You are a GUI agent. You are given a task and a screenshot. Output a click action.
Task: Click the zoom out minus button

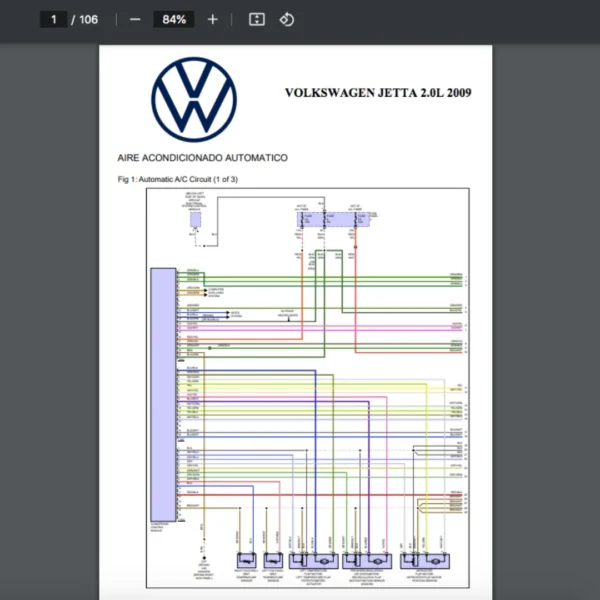[135, 20]
